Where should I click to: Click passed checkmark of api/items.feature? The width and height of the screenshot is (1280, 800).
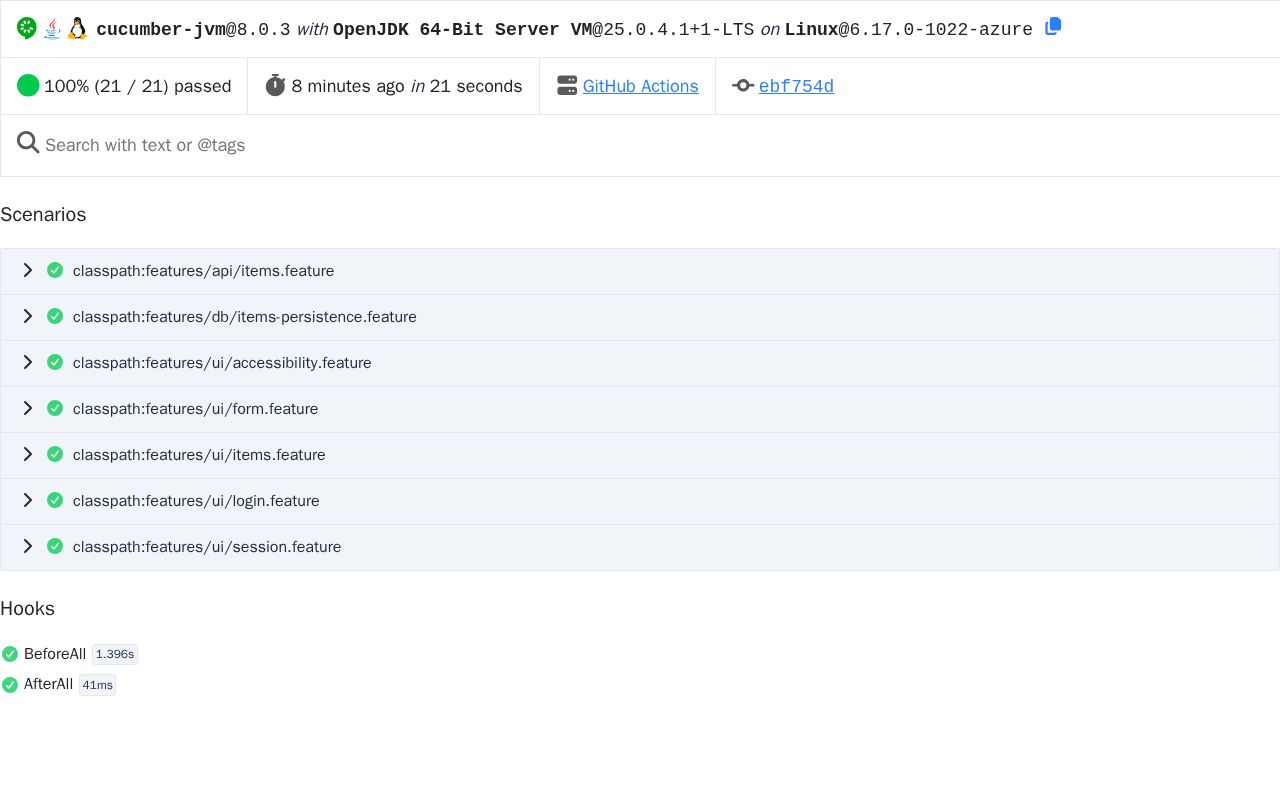tap(55, 270)
